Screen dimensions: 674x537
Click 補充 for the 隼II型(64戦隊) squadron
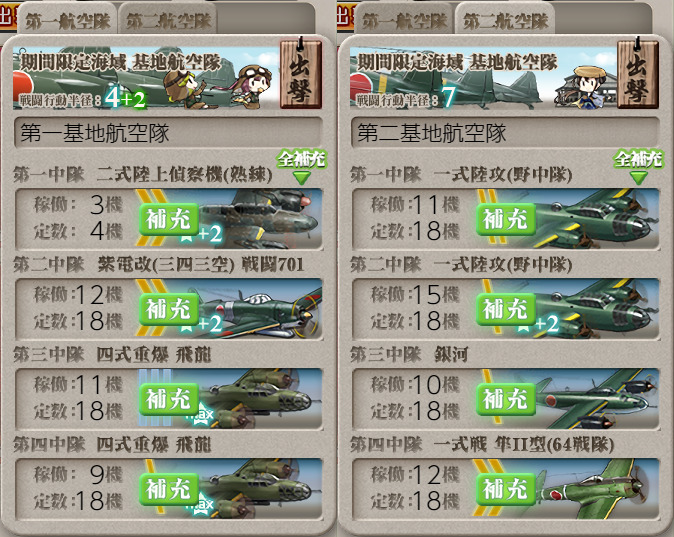pos(506,489)
